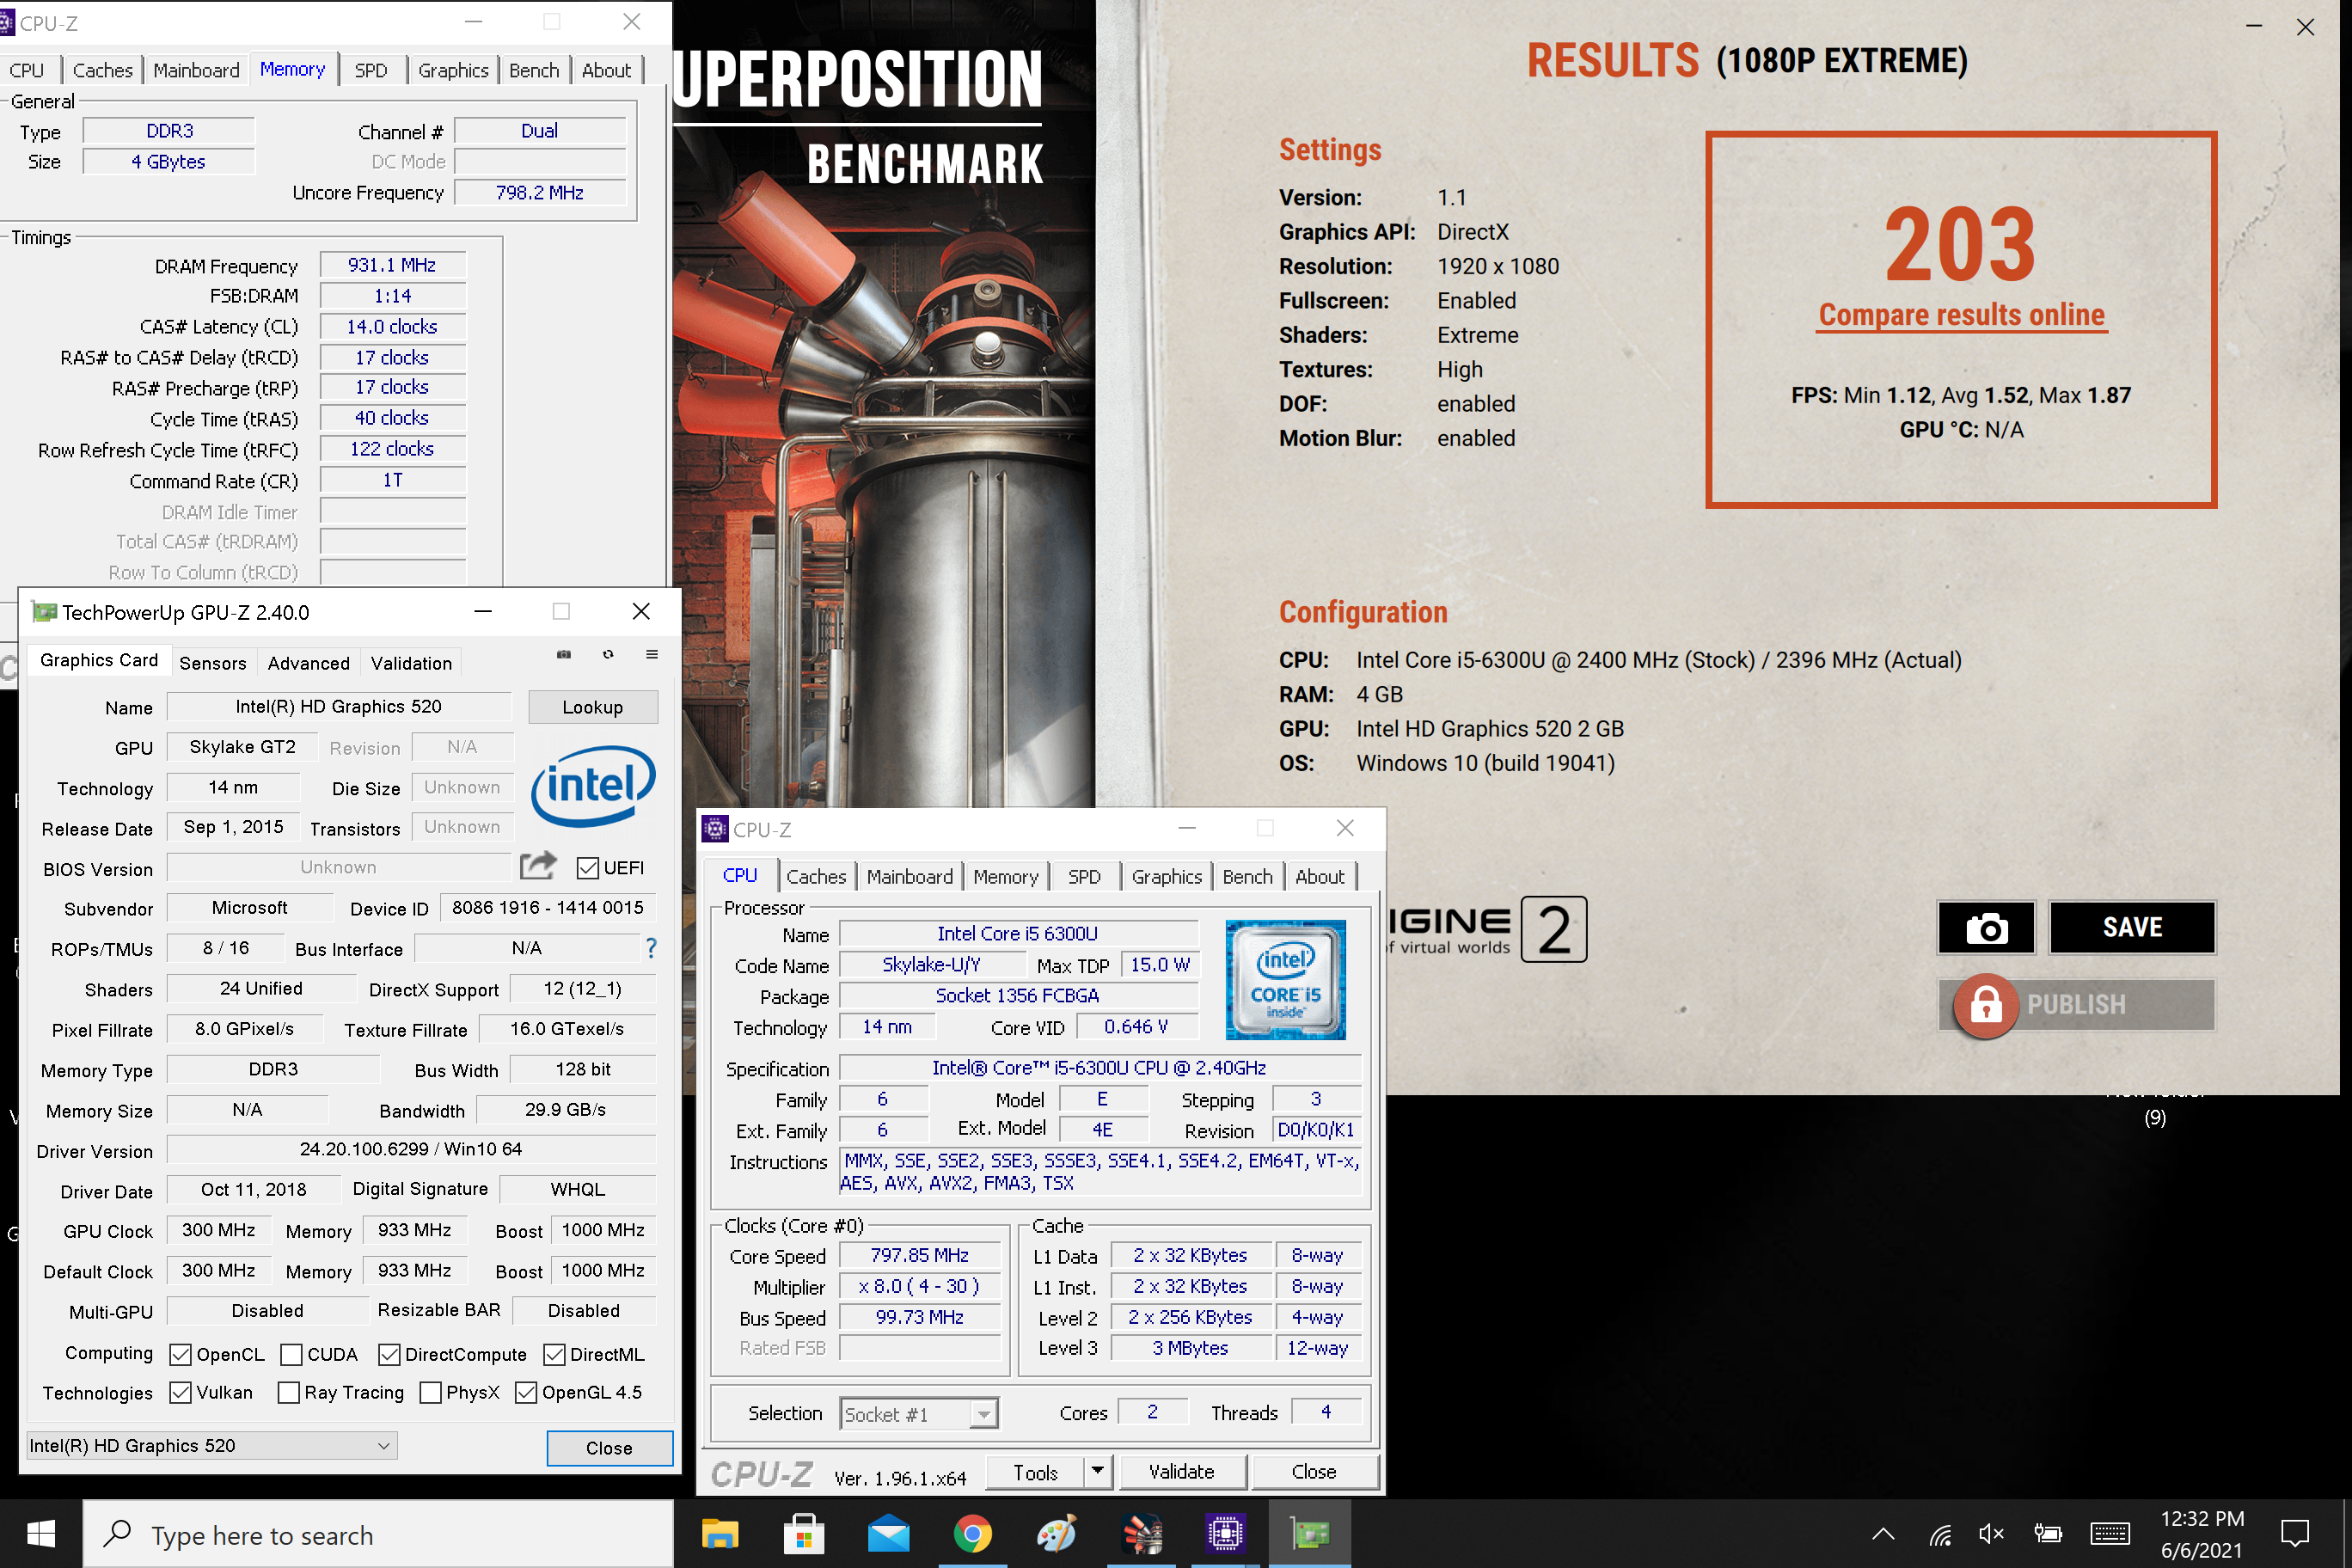Screen dimensions: 2352x1568
Task: Toggle the UEFI checkbox
Action: [x=588, y=868]
